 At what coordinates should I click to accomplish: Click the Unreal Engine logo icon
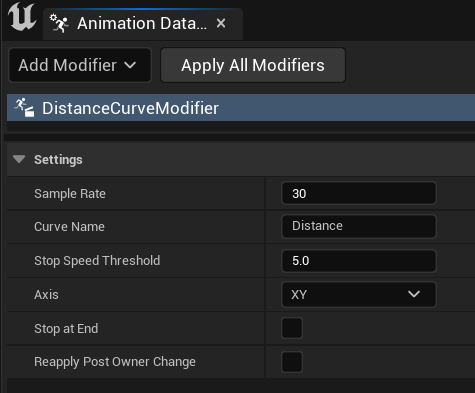22,17
